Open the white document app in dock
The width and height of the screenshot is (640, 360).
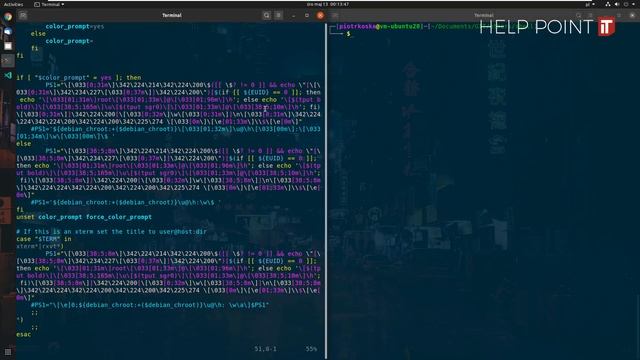click(x=8, y=46)
